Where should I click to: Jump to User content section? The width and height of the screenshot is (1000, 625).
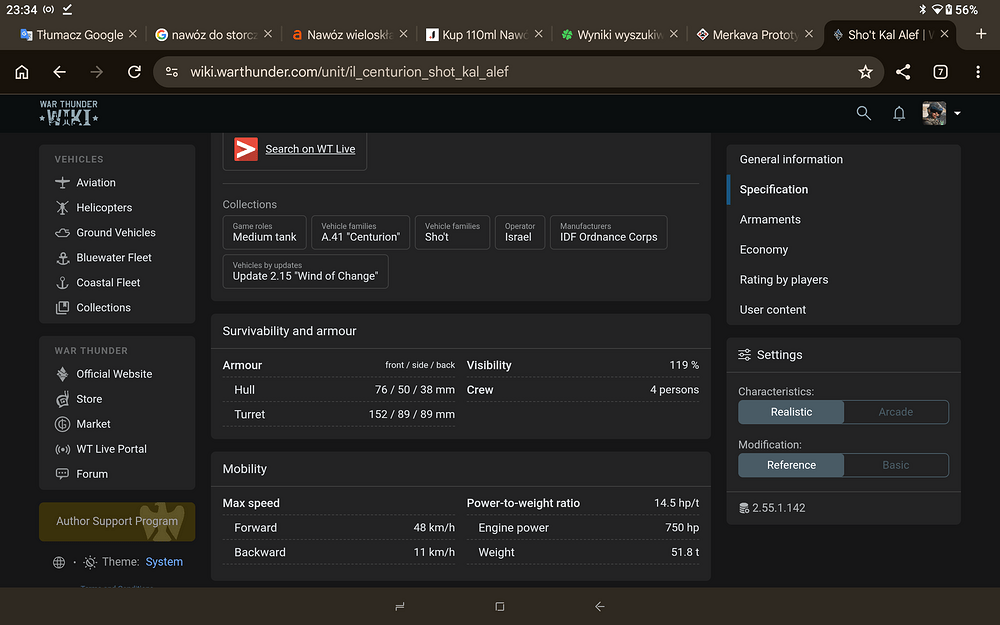(x=772, y=309)
